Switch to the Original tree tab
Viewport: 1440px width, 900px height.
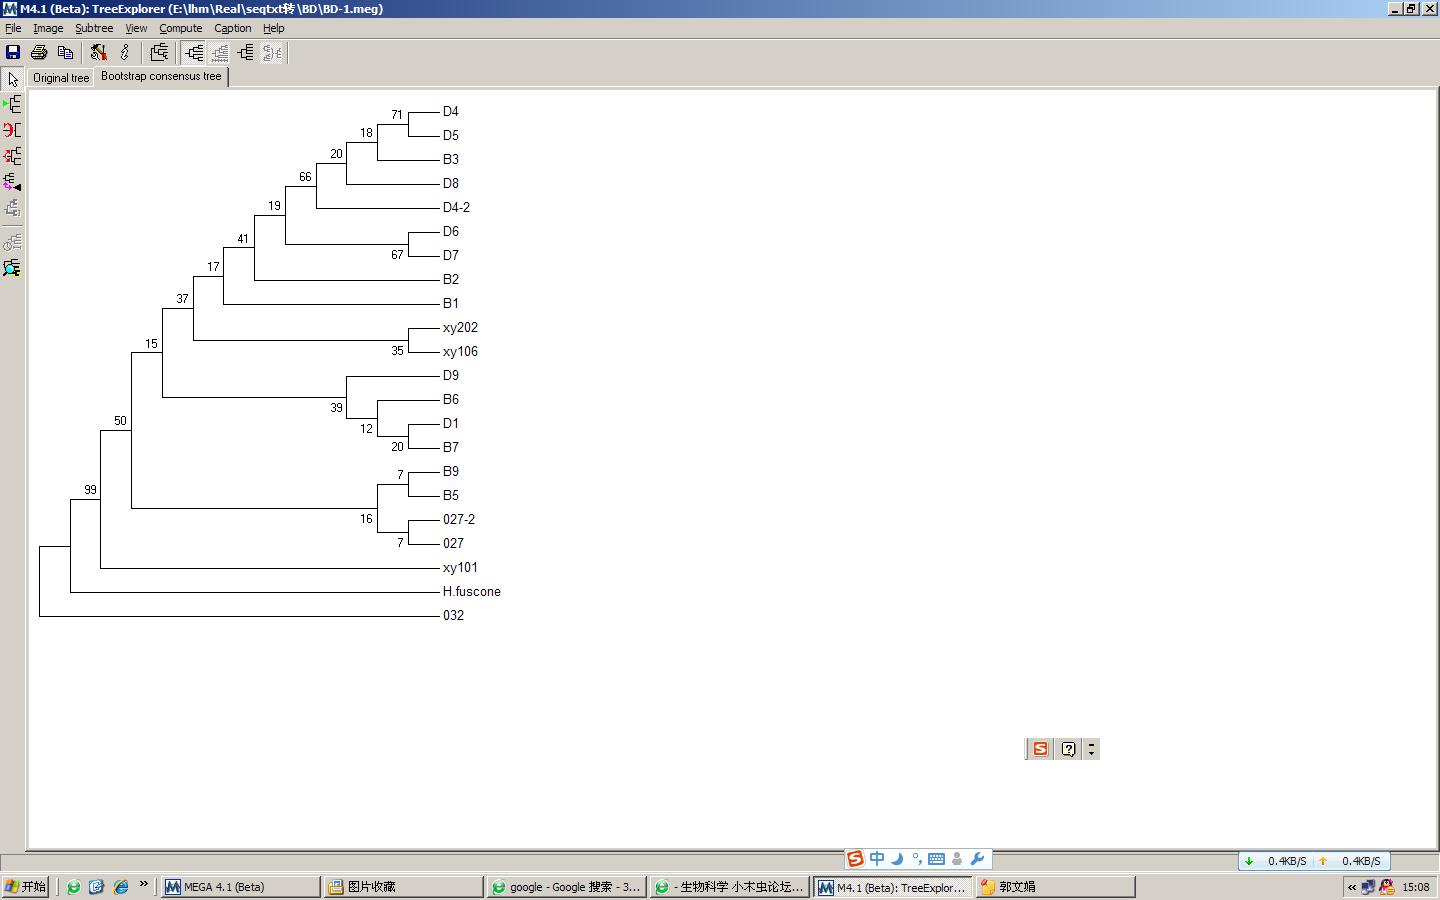(x=61, y=78)
